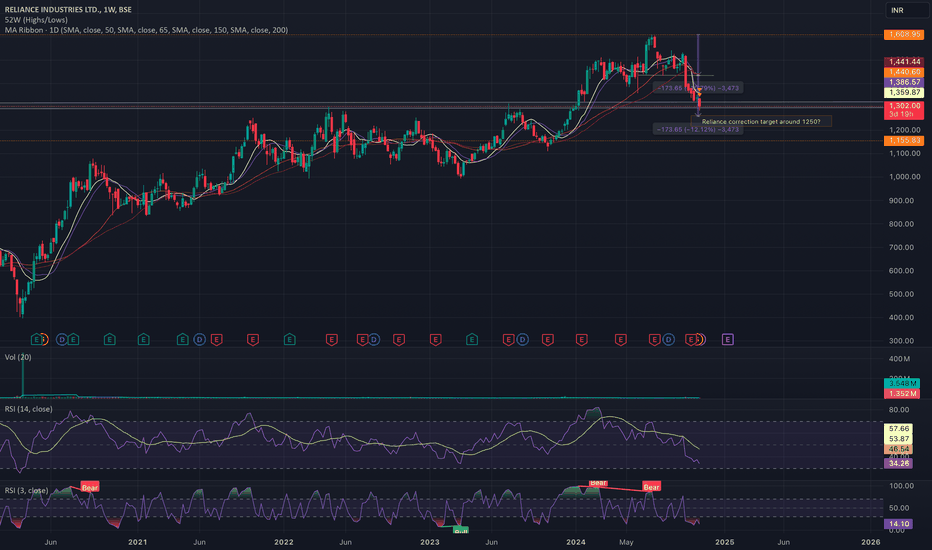Image resolution: width=932 pixels, height=550 pixels.
Task: Select the measurement label showing -12.12%
Action: tap(697, 129)
